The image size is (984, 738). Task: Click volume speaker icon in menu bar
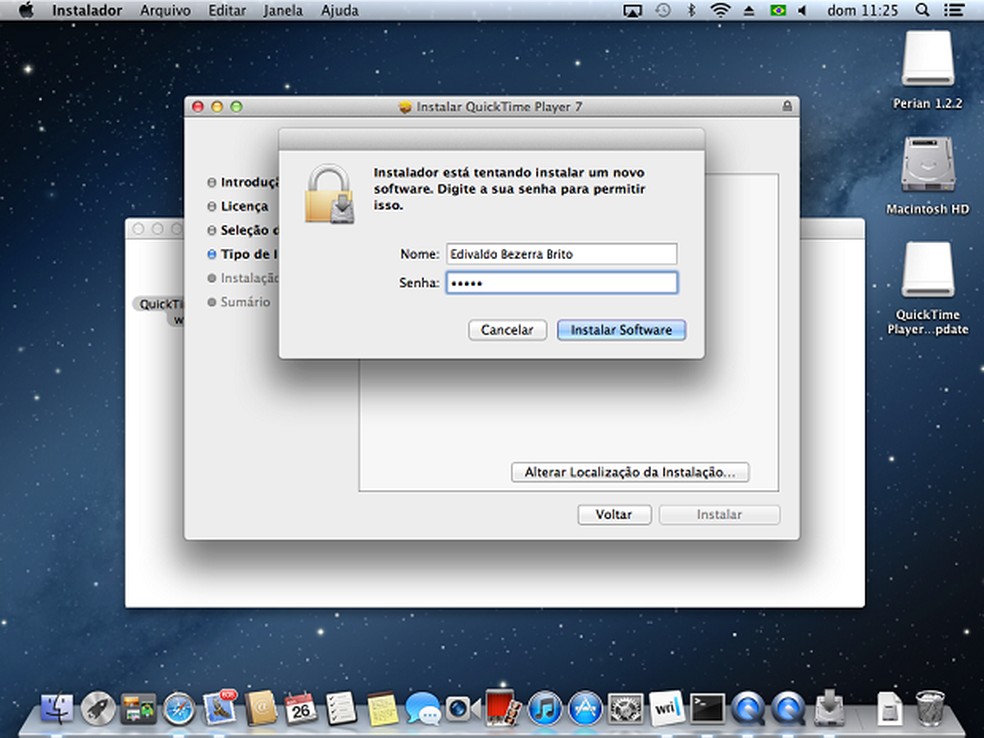click(x=802, y=10)
